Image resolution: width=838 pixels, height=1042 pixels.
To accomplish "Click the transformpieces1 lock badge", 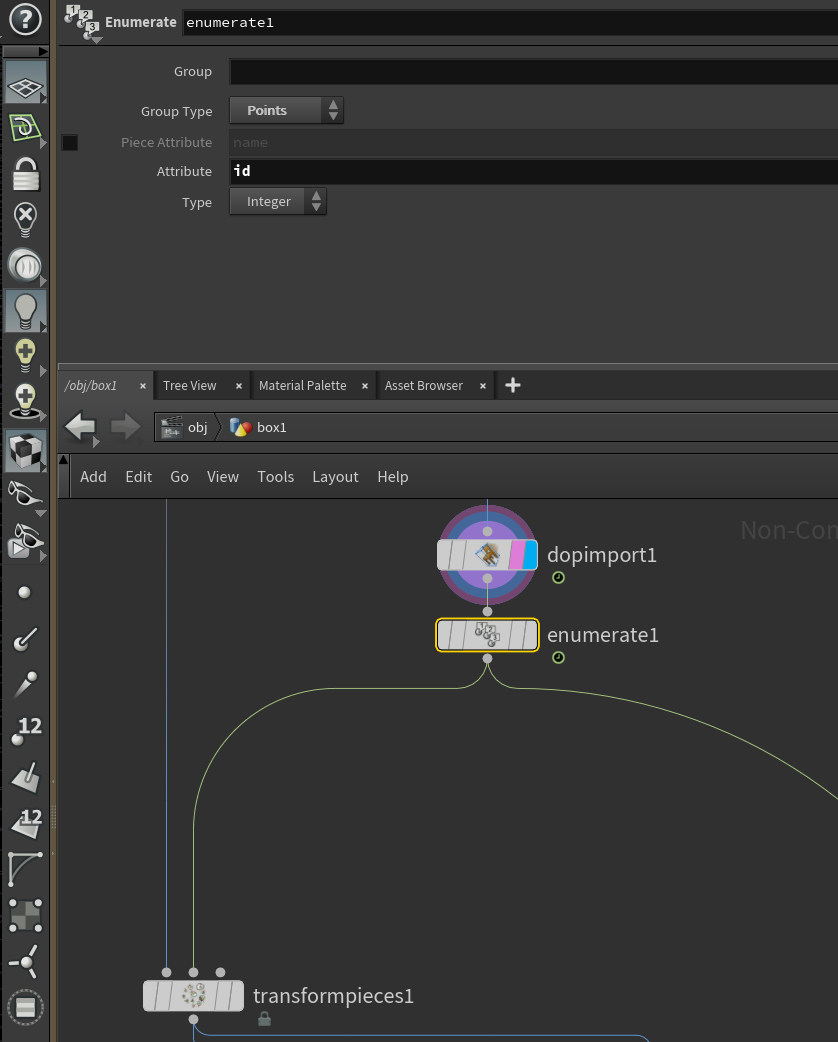I will pyautogui.click(x=264, y=1019).
